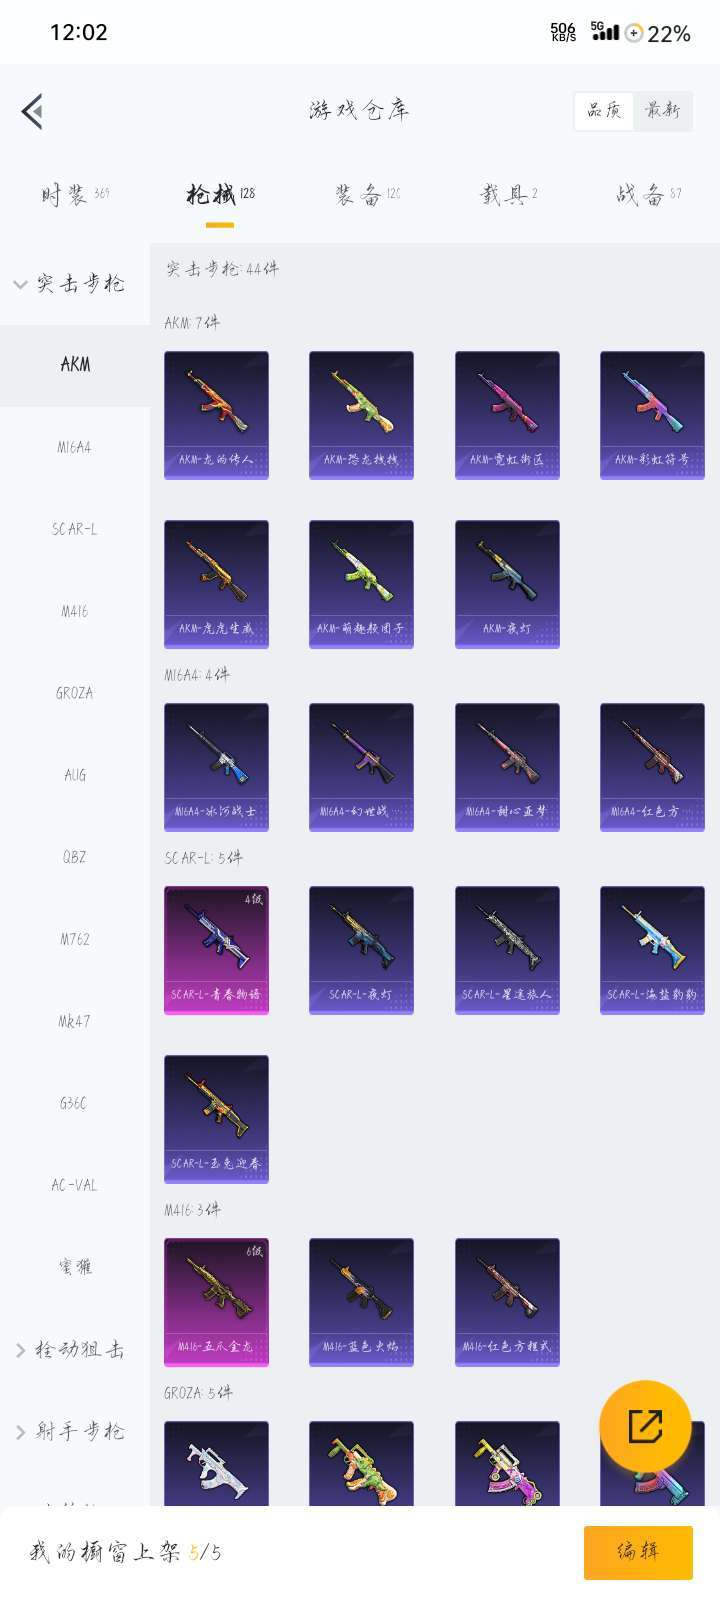Select GROZA in the weapon sidebar
The image size is (720, 1600).
pos(75,693)
